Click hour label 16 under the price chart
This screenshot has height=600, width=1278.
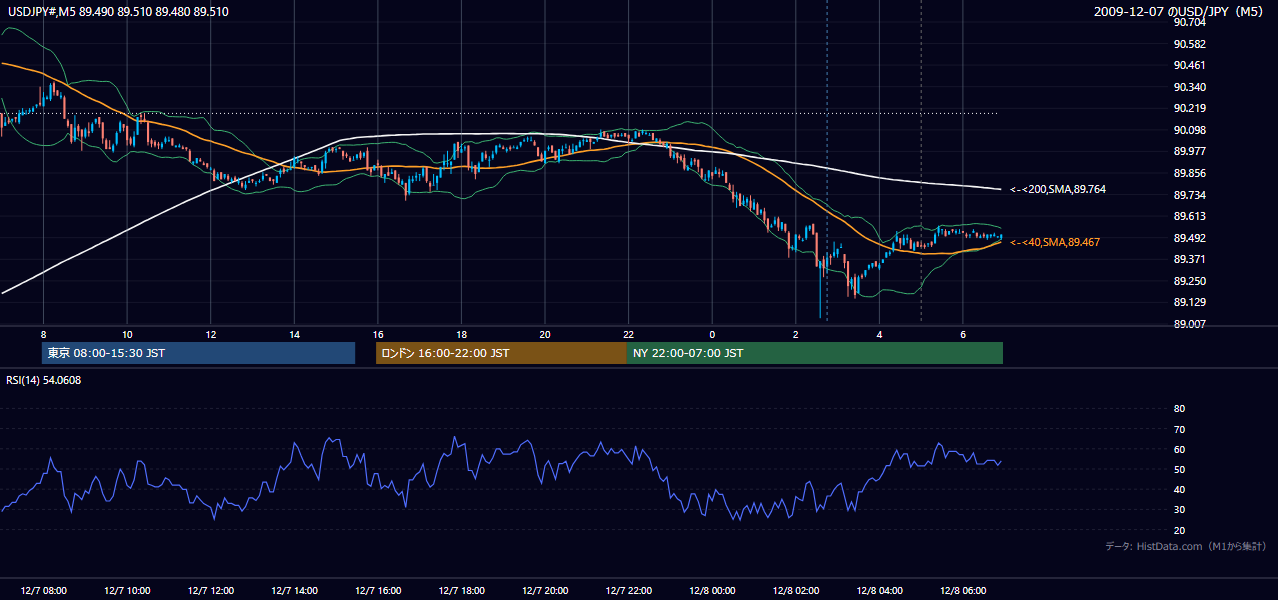click(x=377, y=334)
